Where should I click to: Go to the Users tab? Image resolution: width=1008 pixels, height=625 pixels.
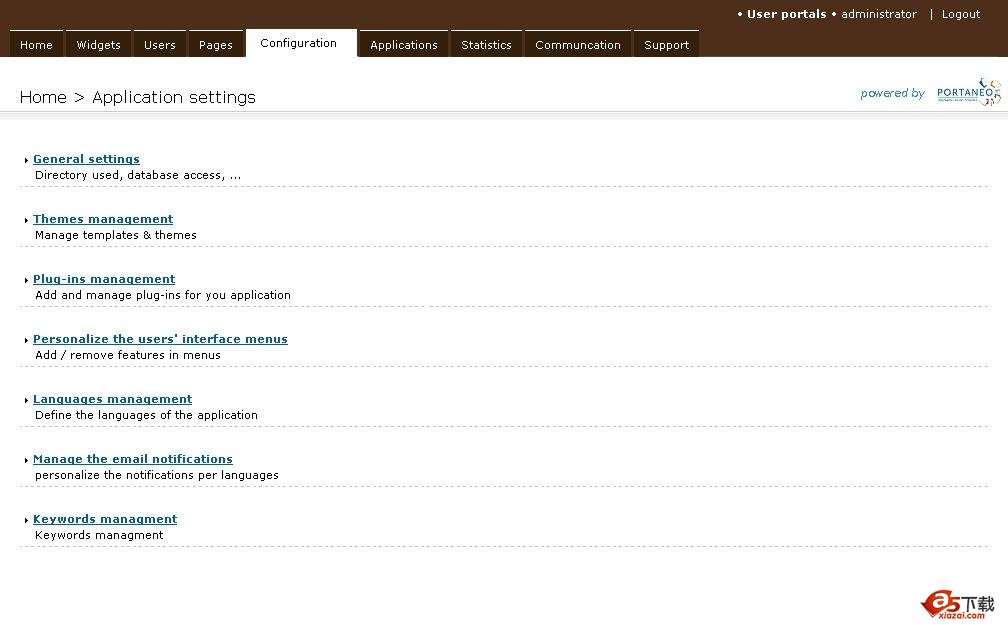159,45
